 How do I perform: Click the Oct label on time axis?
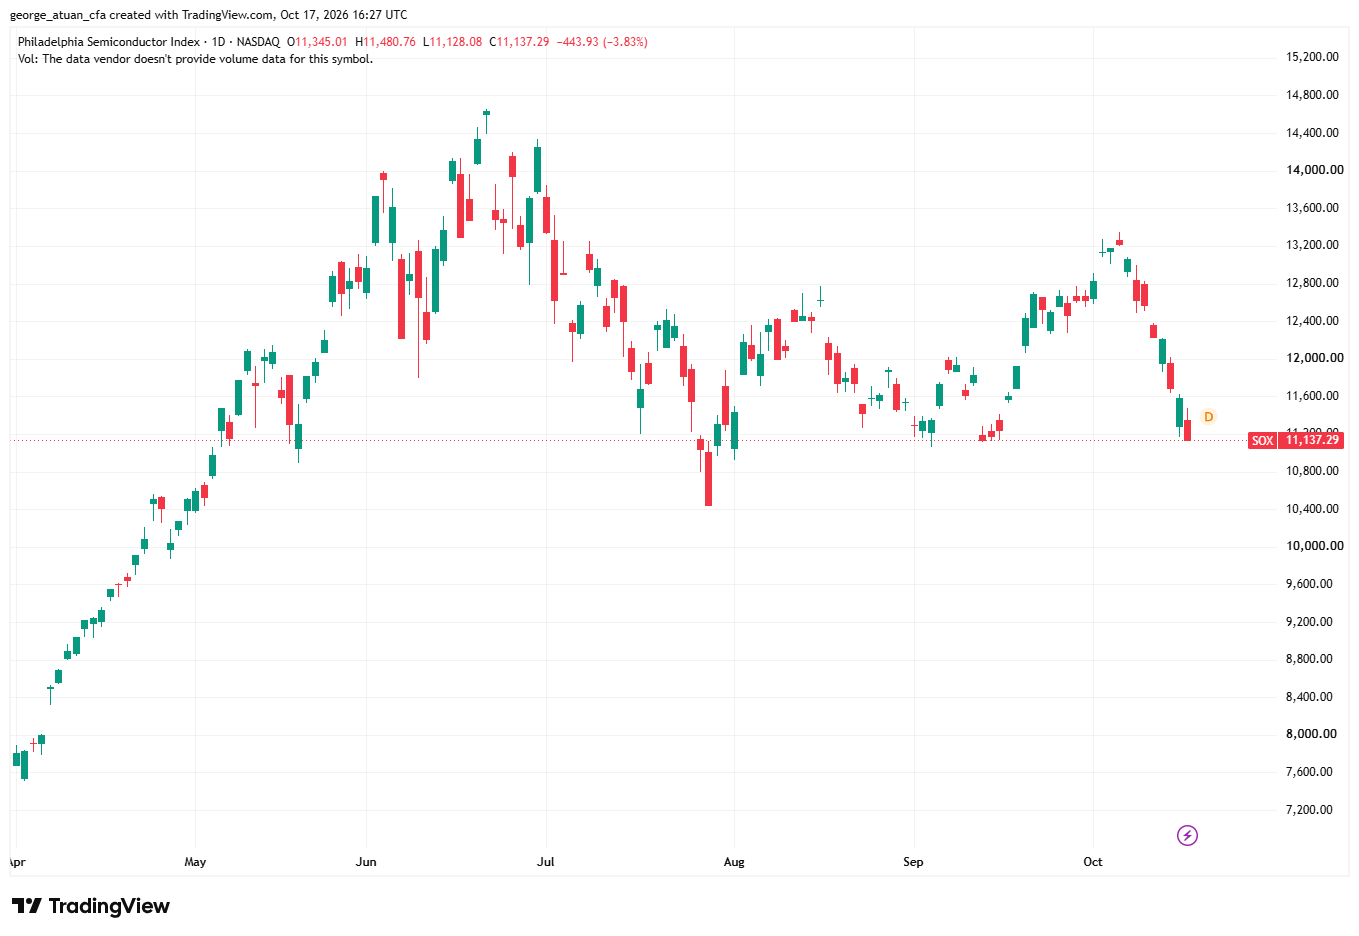click(1093, 862)
